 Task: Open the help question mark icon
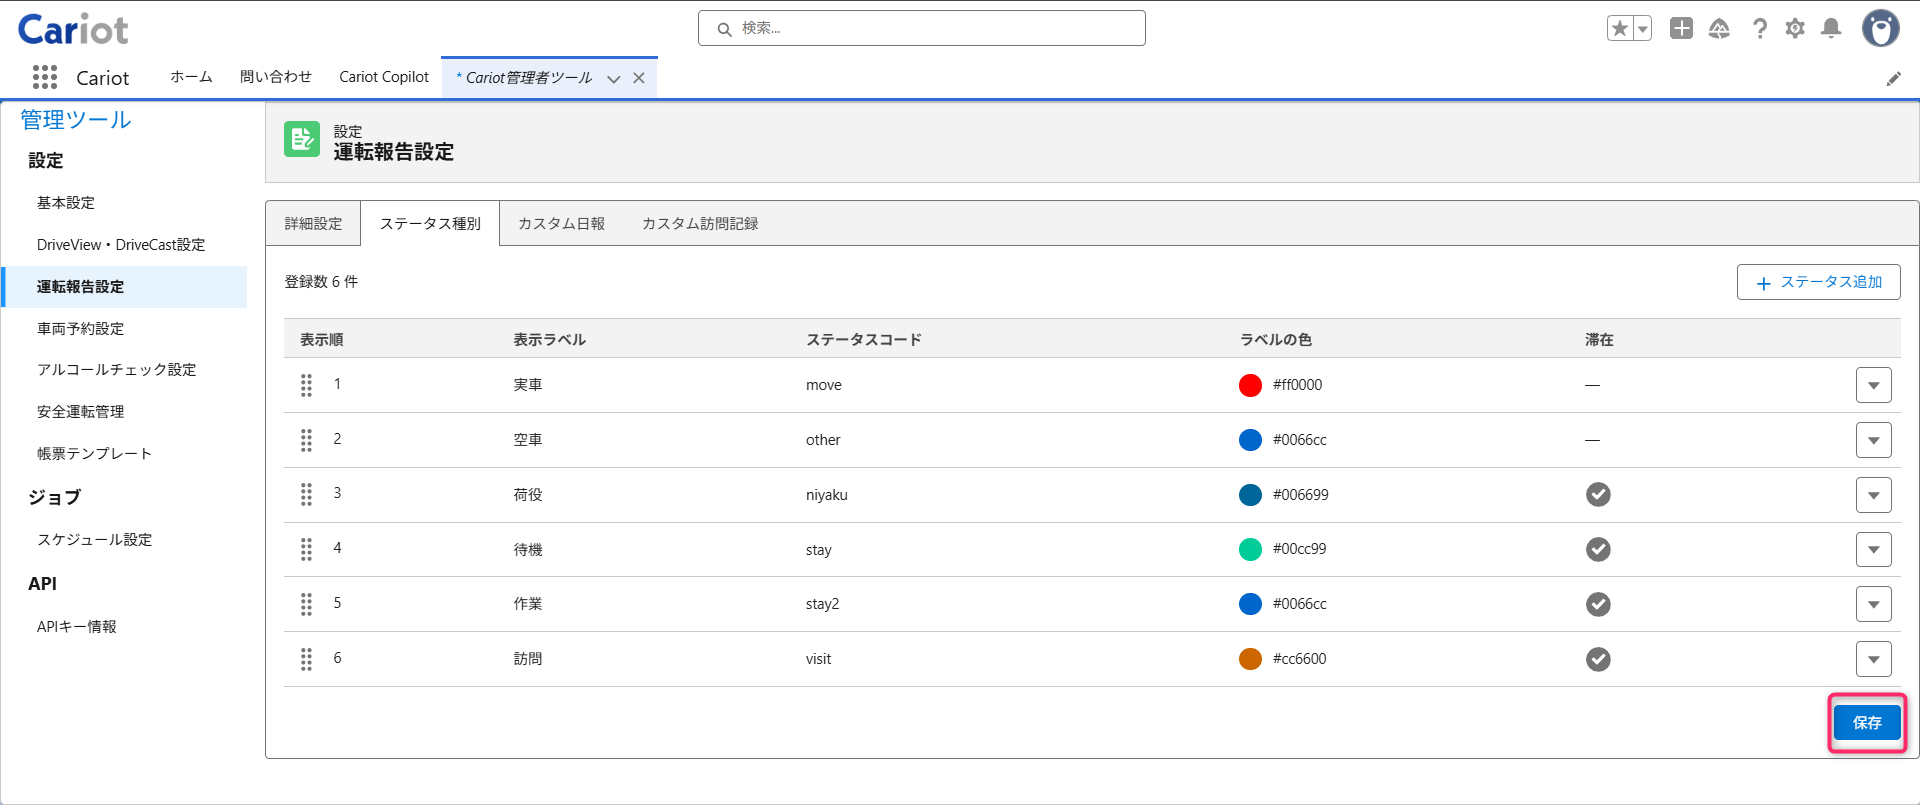(x=1759, y=28)
